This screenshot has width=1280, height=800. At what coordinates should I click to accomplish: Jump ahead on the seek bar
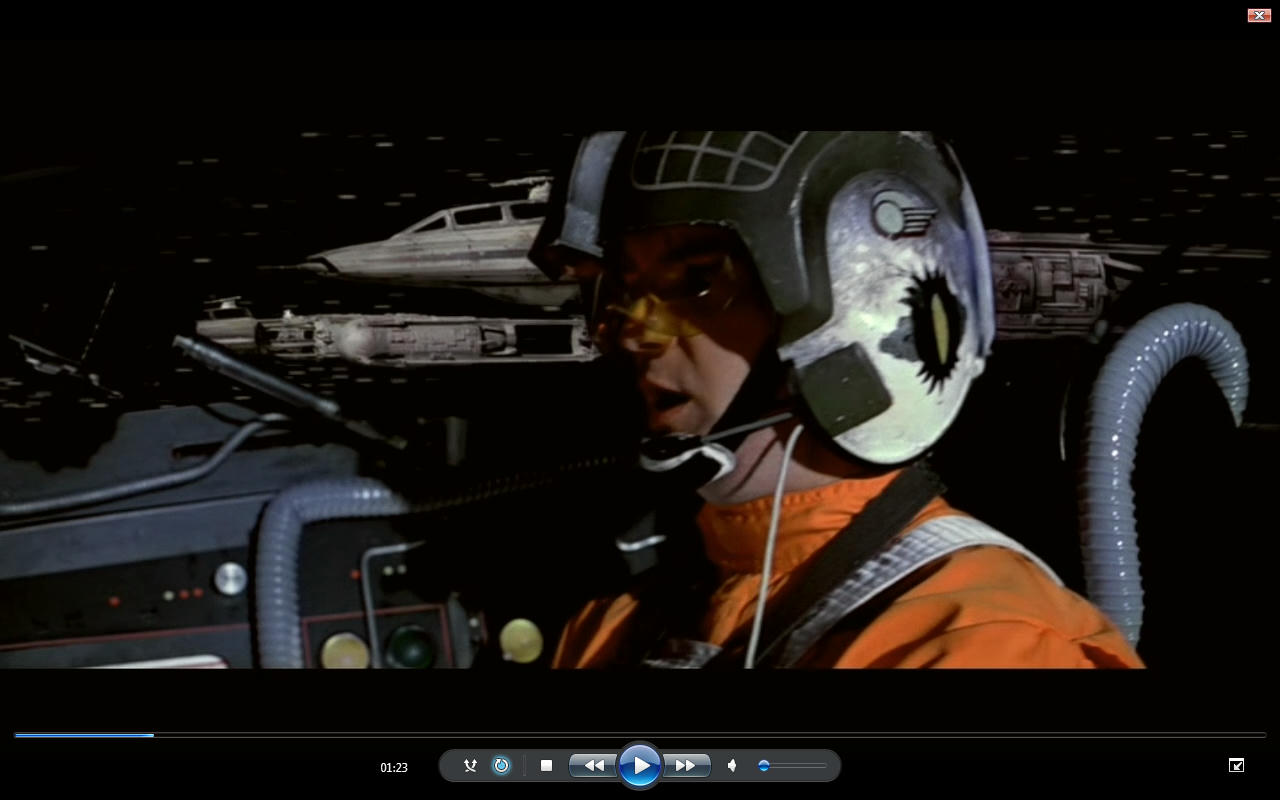pyautogui.click(x=640, y=735)
